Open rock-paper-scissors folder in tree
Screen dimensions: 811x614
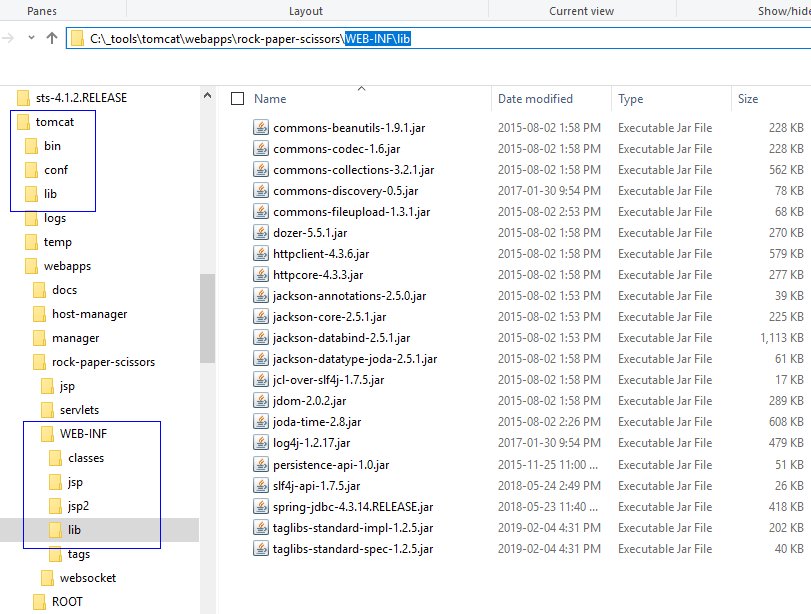pyautogui.click(x=103, y=362)
